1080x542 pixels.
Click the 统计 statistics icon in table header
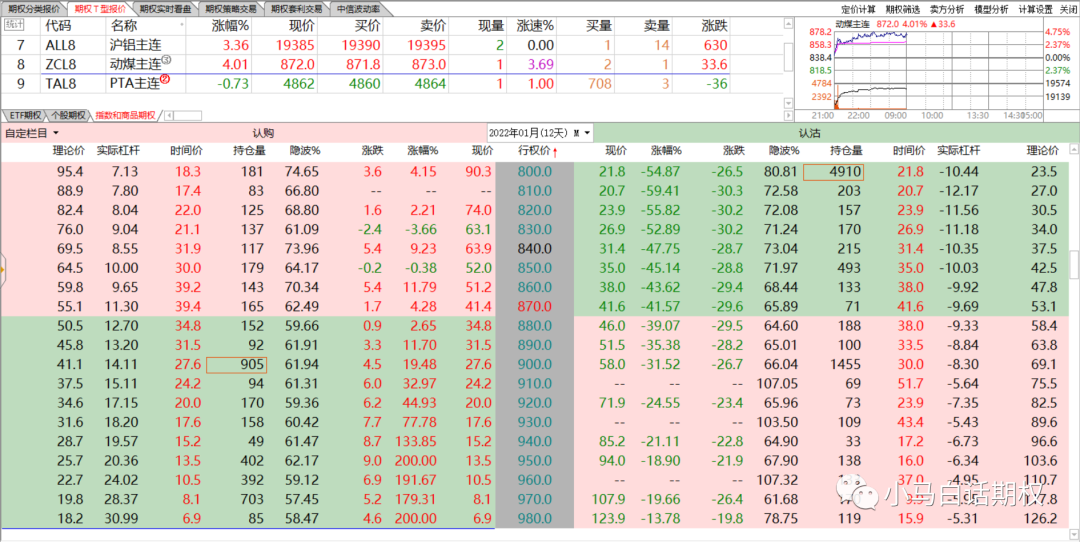click(15, 24)
